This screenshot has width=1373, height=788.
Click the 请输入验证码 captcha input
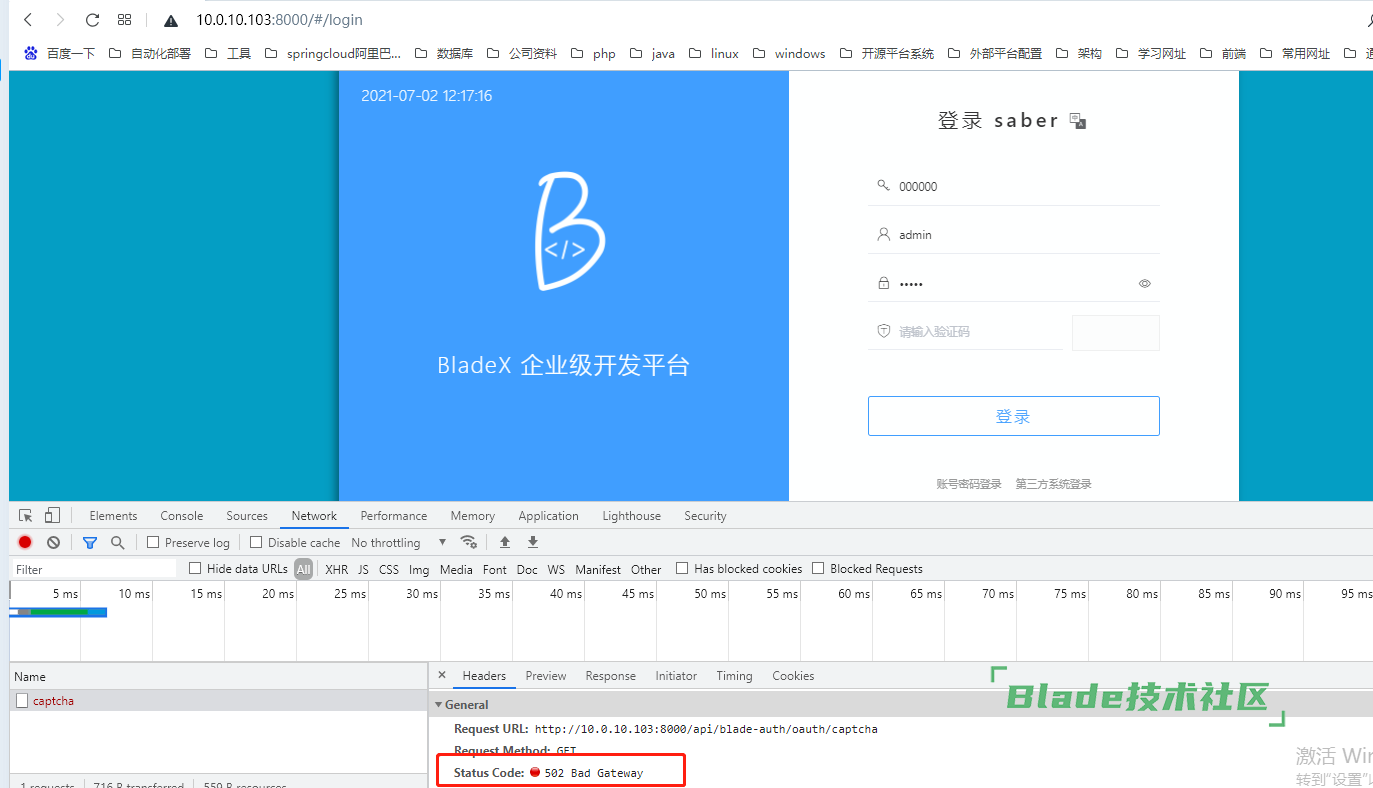point(966,331)
